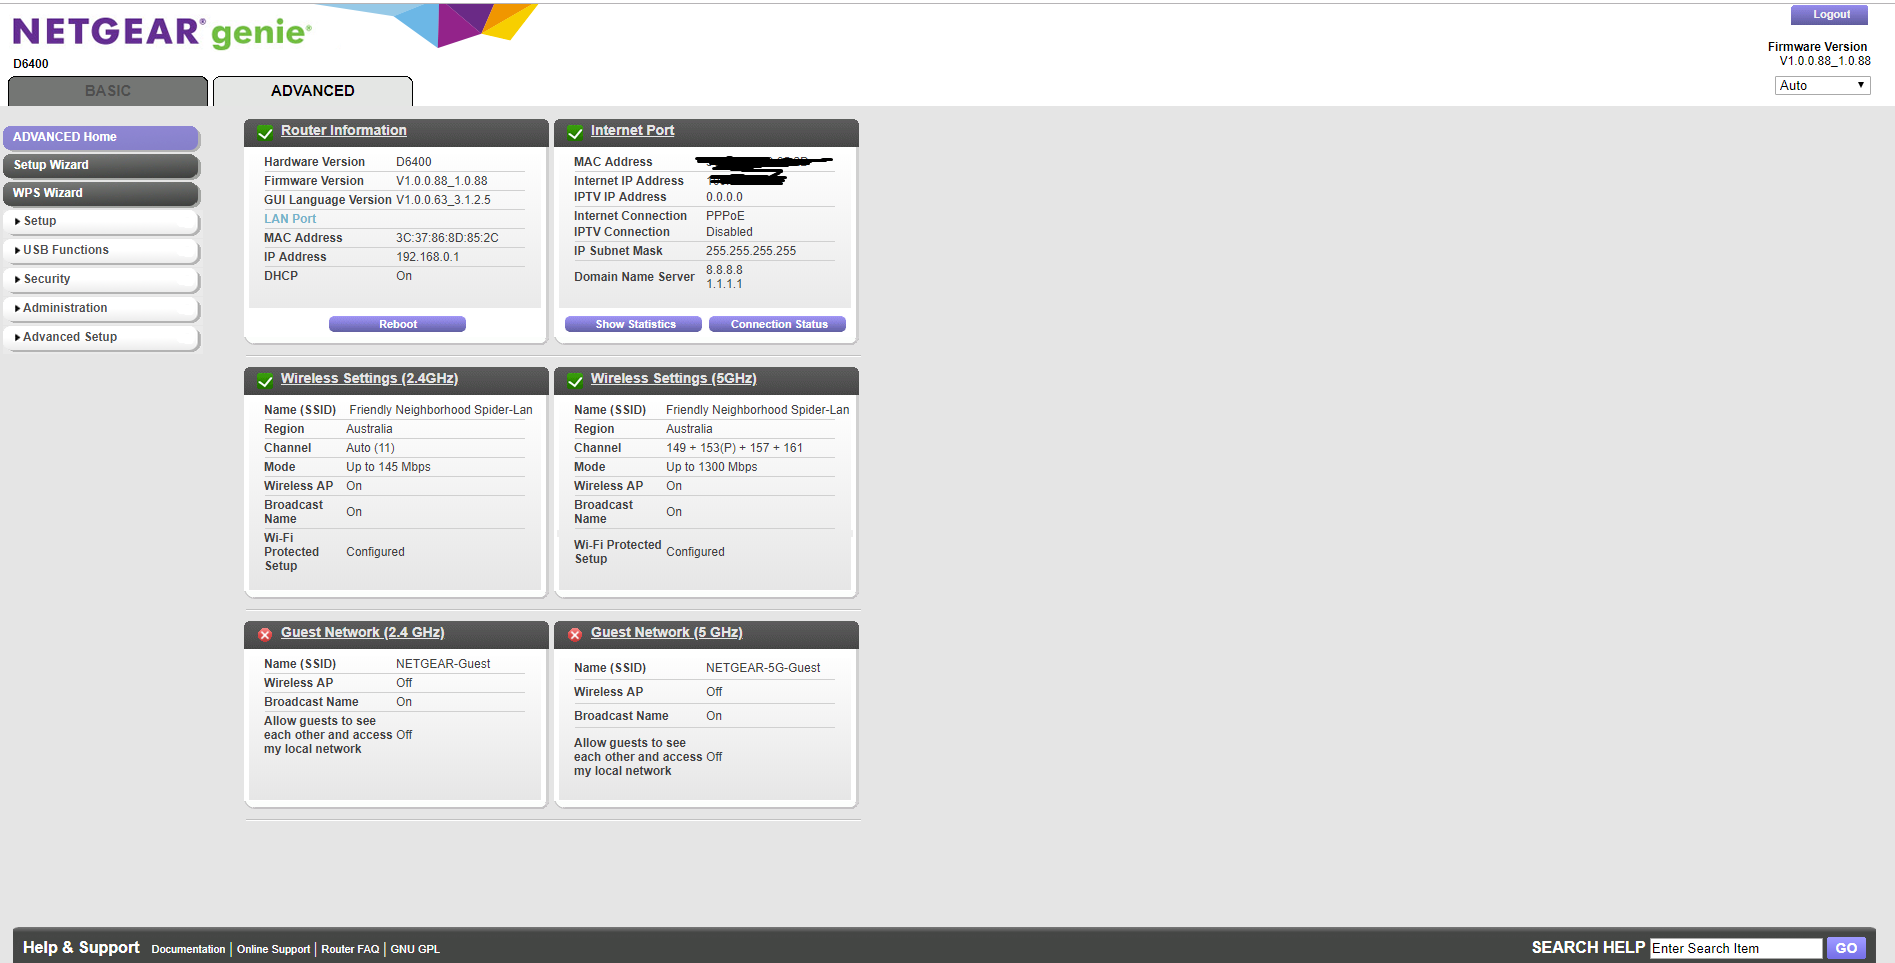Expand the USB Functions menu section
The width and height of the screenshot is (1895, 963).
[x=101, y=250]
